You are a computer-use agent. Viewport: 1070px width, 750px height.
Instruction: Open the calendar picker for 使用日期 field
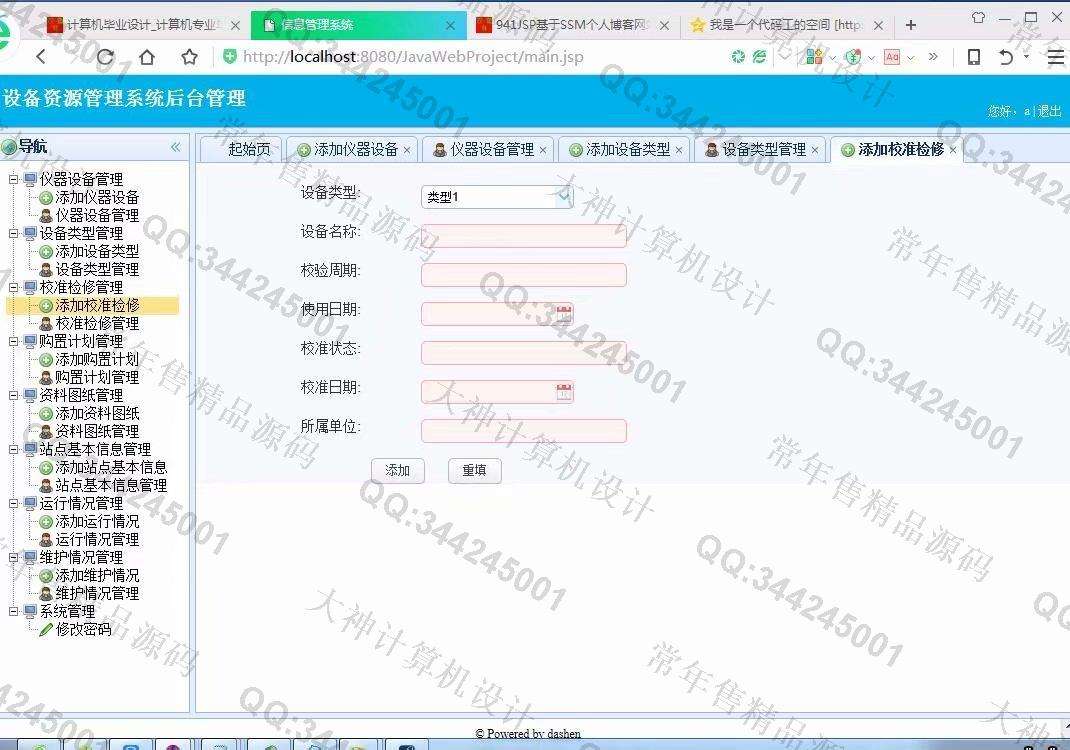click(564, 313)
